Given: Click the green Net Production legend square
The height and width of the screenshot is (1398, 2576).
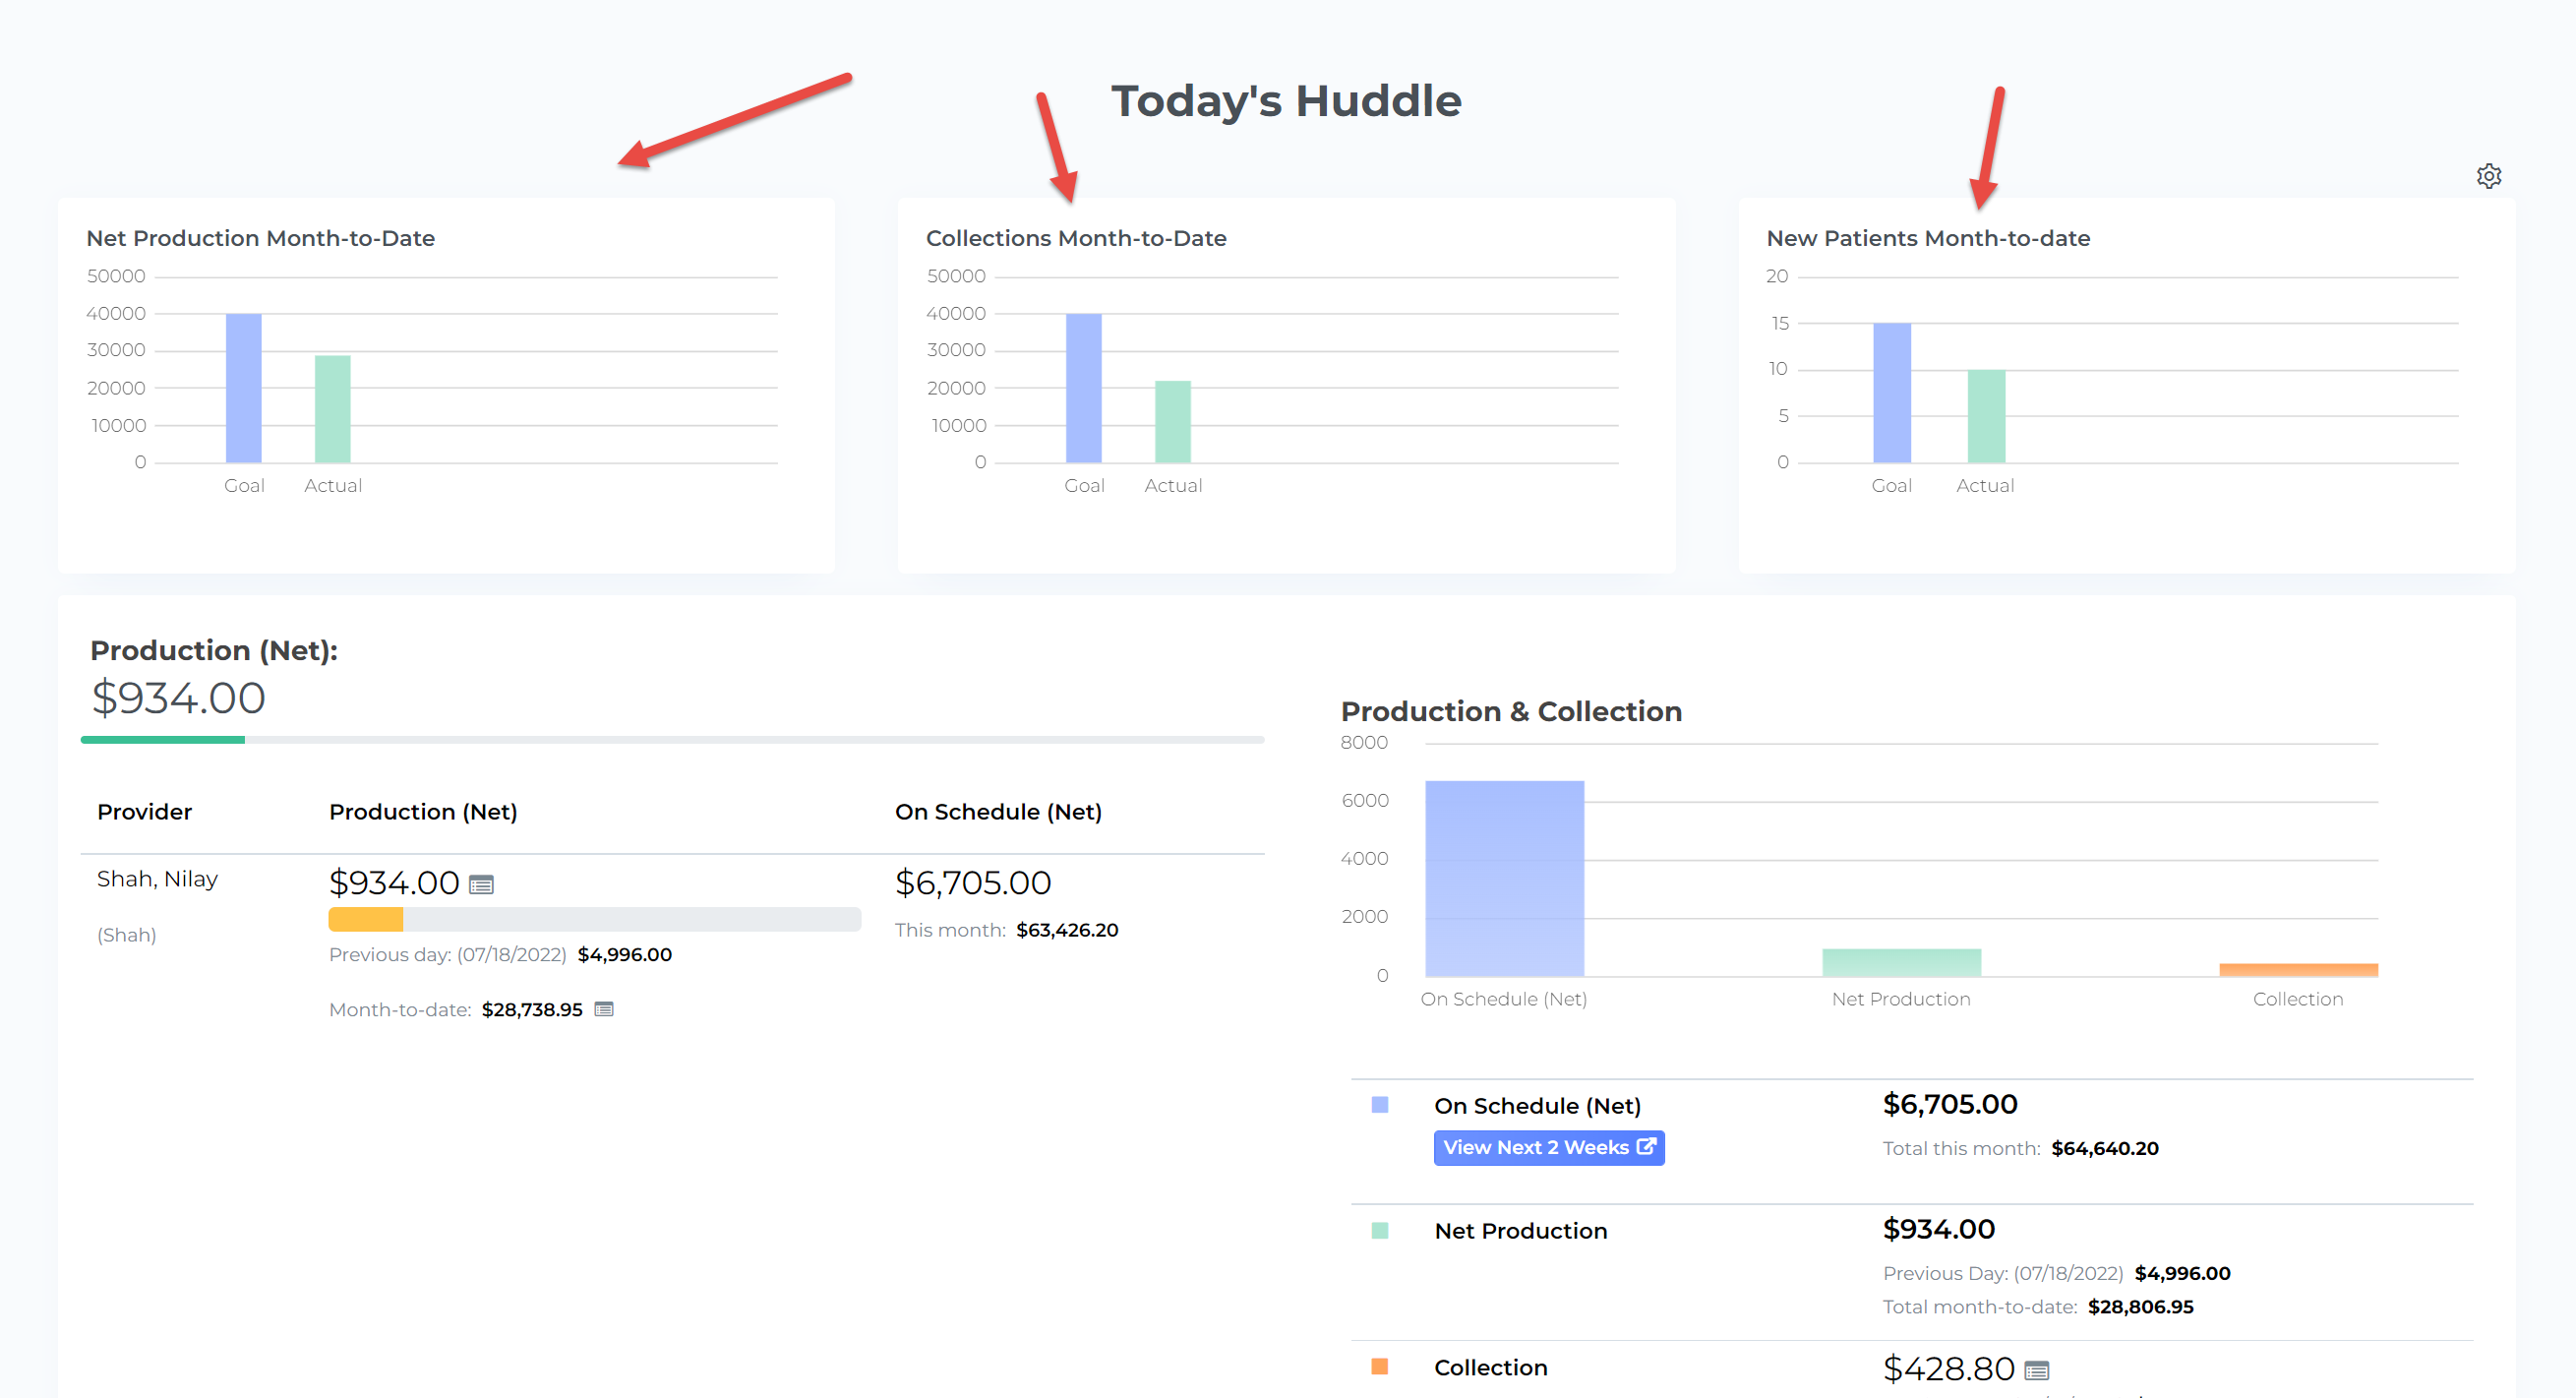Looking at the screenshot, I should (x=1379, y=1231).
